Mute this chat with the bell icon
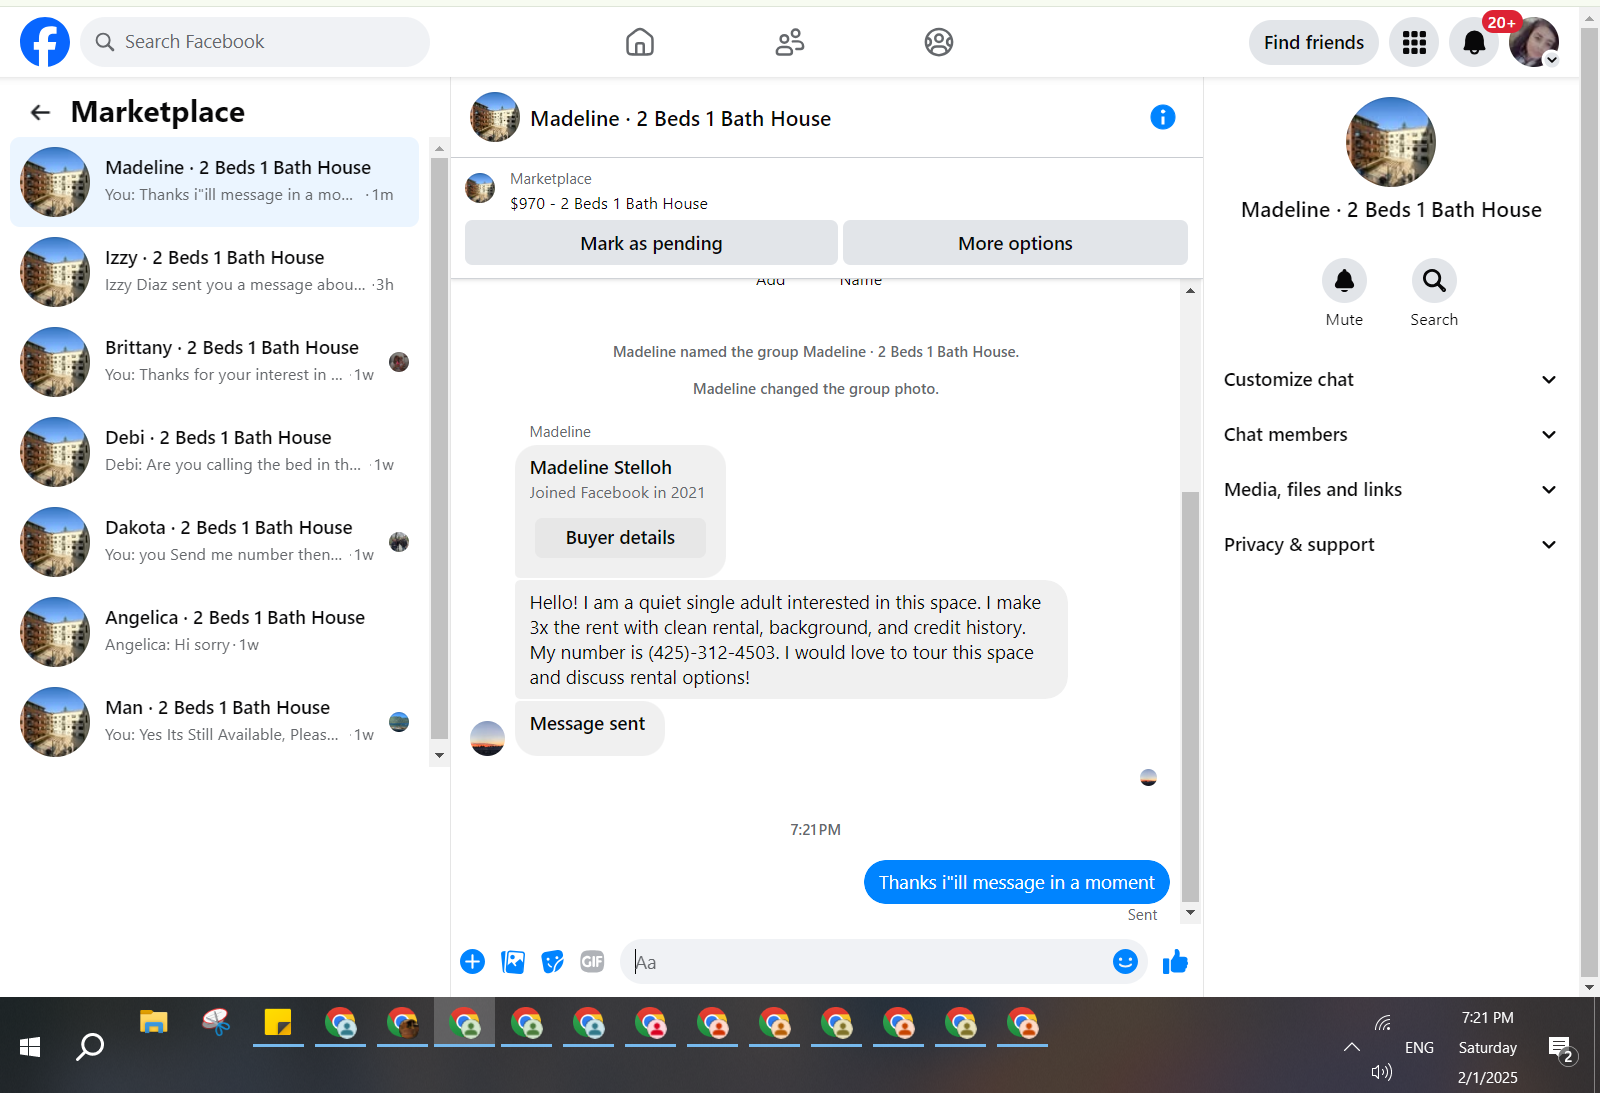Image resolution: width=1600 pixels, height=1093 pixels. pyautogui.click(x=1344, y=280)
